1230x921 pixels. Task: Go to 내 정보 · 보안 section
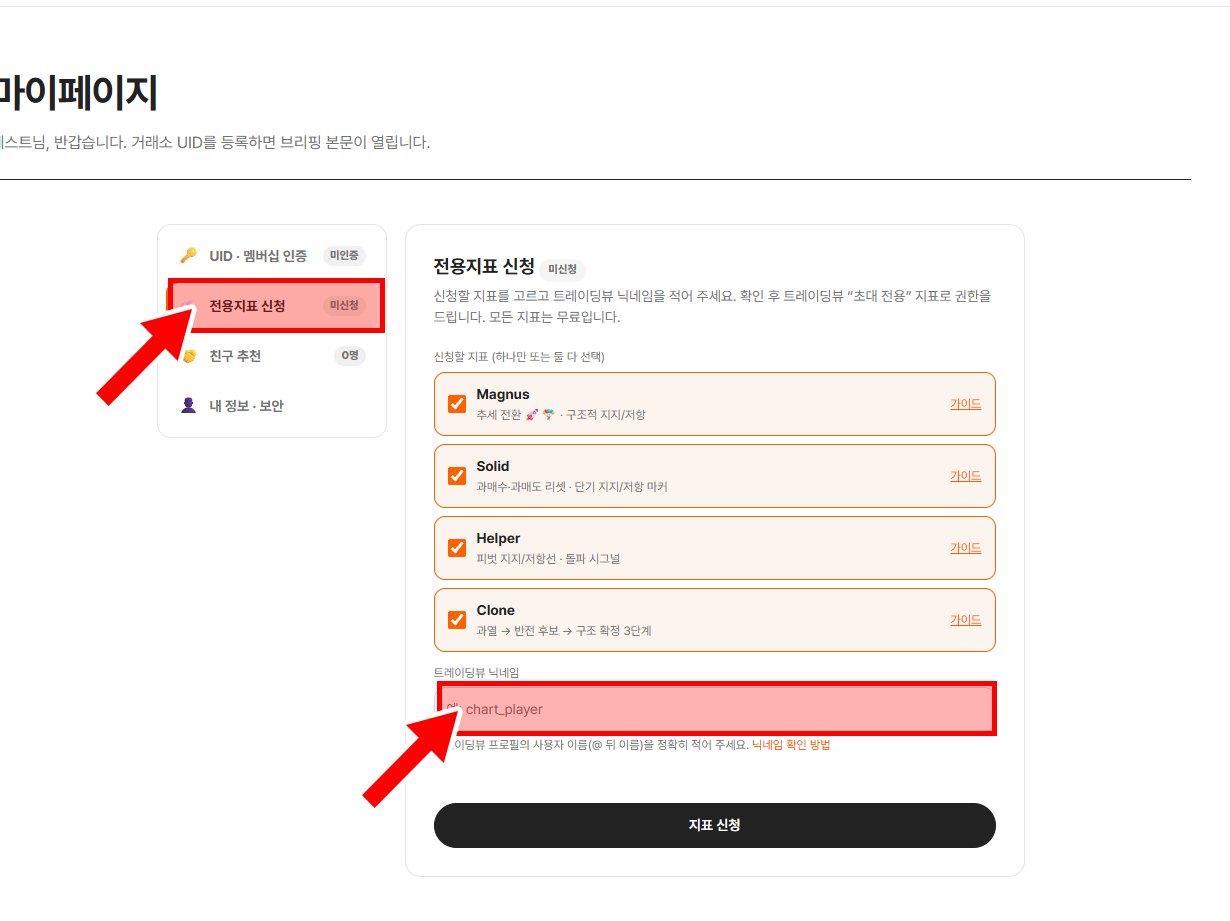(x=272, y=406)
